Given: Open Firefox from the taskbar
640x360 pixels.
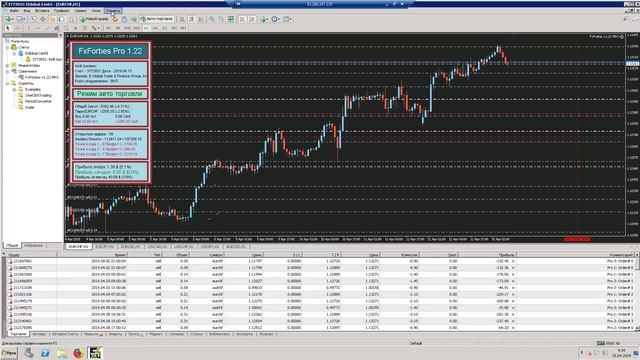Looking at the screenshot, I should [78, 353].
